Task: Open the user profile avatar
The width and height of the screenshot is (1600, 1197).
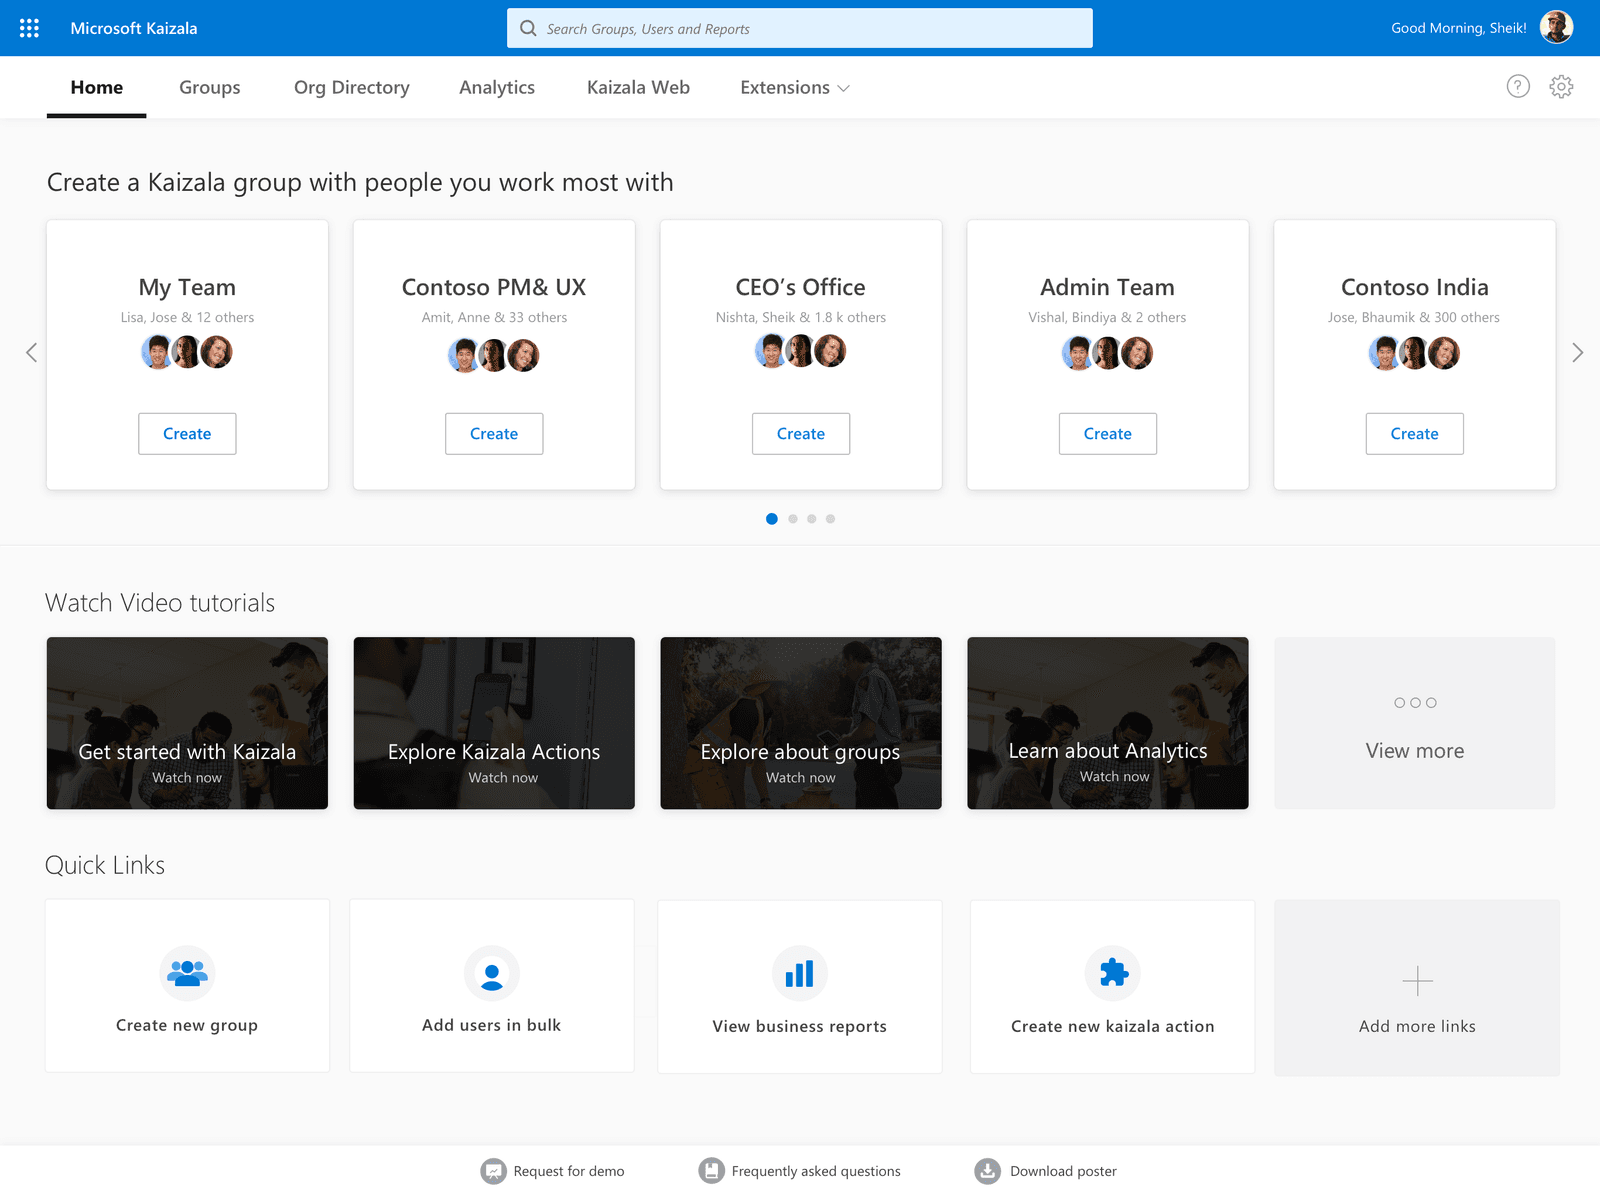Action: 1556,27
